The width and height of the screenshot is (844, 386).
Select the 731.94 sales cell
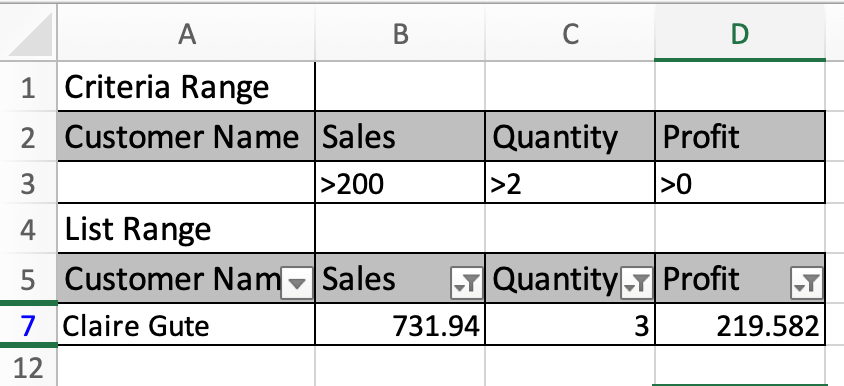click(x=400, y=325)
